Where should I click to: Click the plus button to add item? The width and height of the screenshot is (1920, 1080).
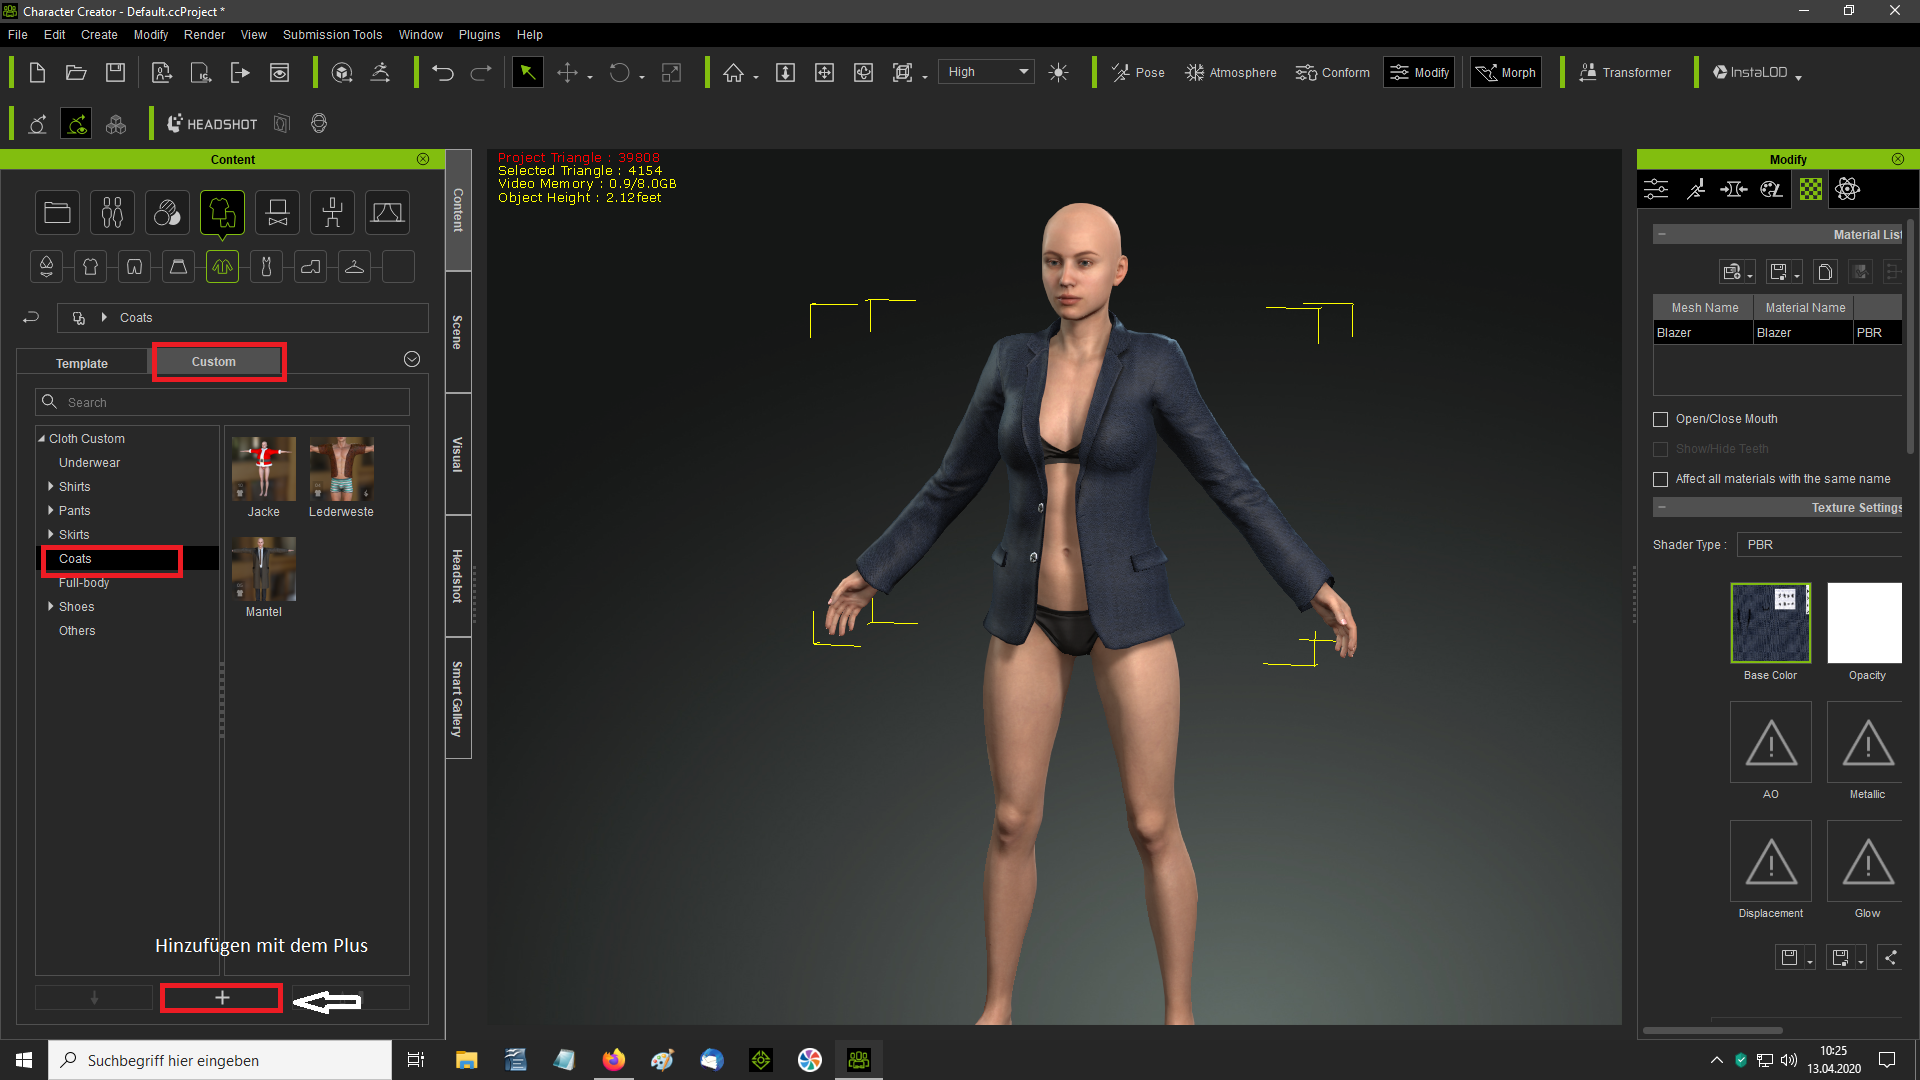click(221, 998)
